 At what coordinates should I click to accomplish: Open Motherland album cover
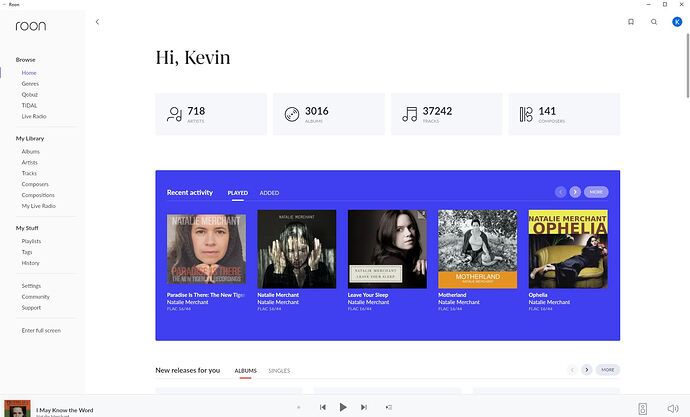pyautogui.click(x=477, y=249)
